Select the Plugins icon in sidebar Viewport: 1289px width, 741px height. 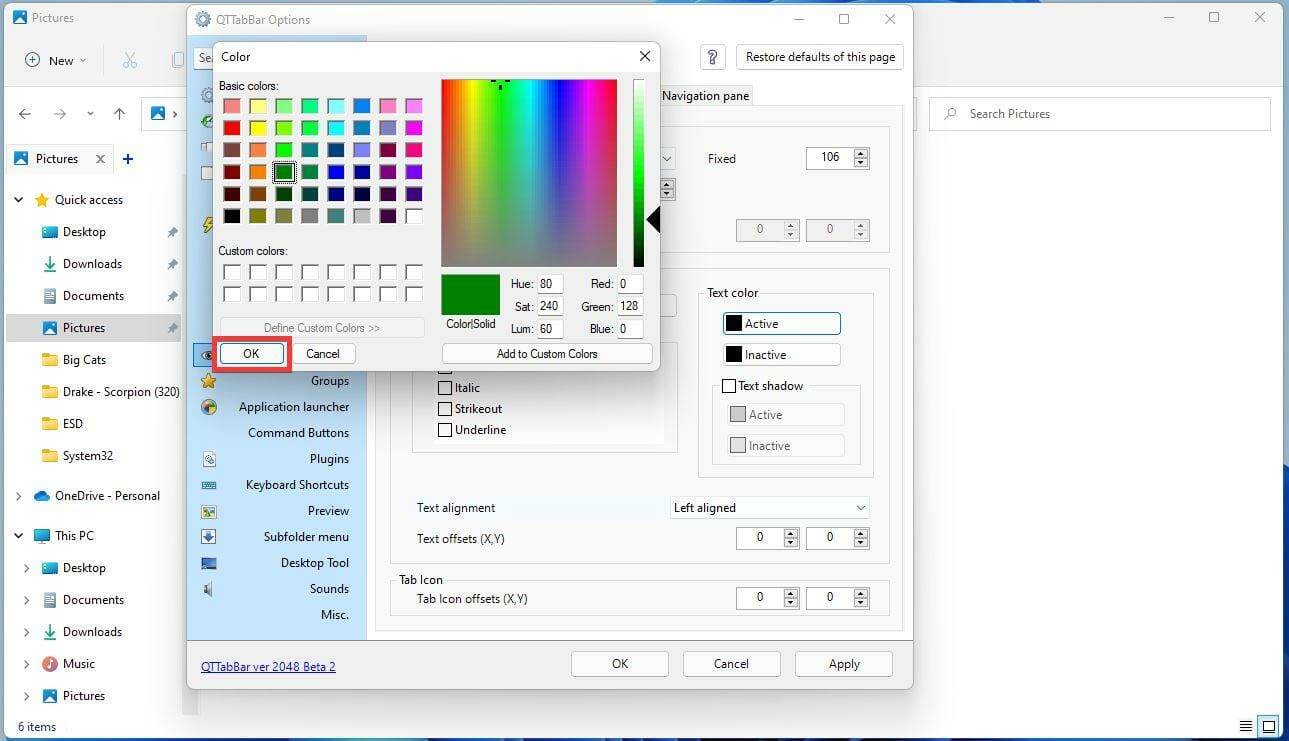(208, 458)
